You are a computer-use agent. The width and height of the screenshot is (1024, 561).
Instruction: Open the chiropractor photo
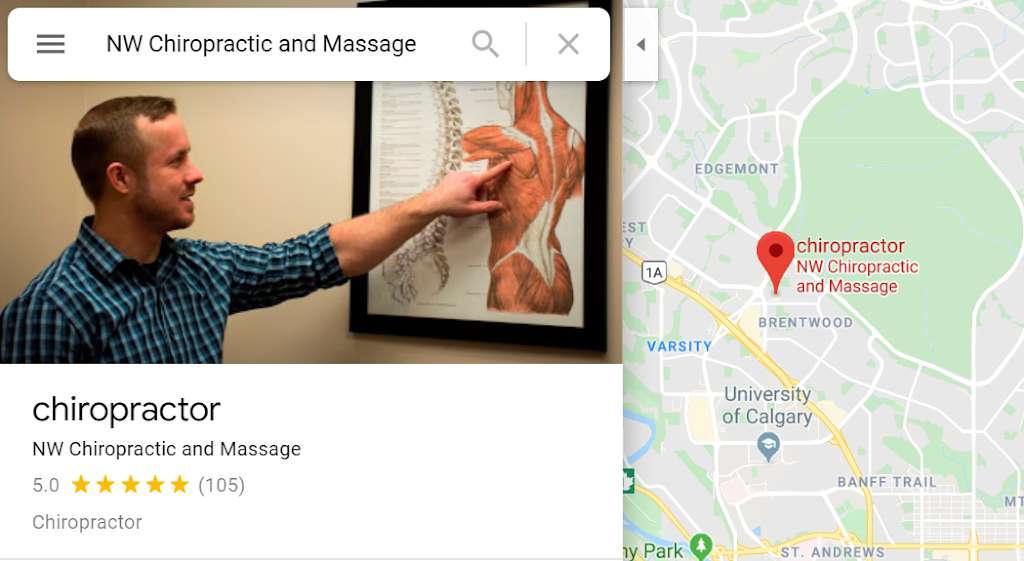point(311,222)
